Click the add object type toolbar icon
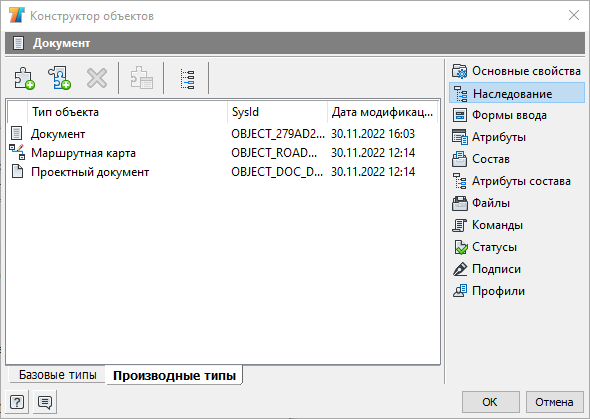The height and width of the screenshot is (419, 590). (x=24, y=78)
